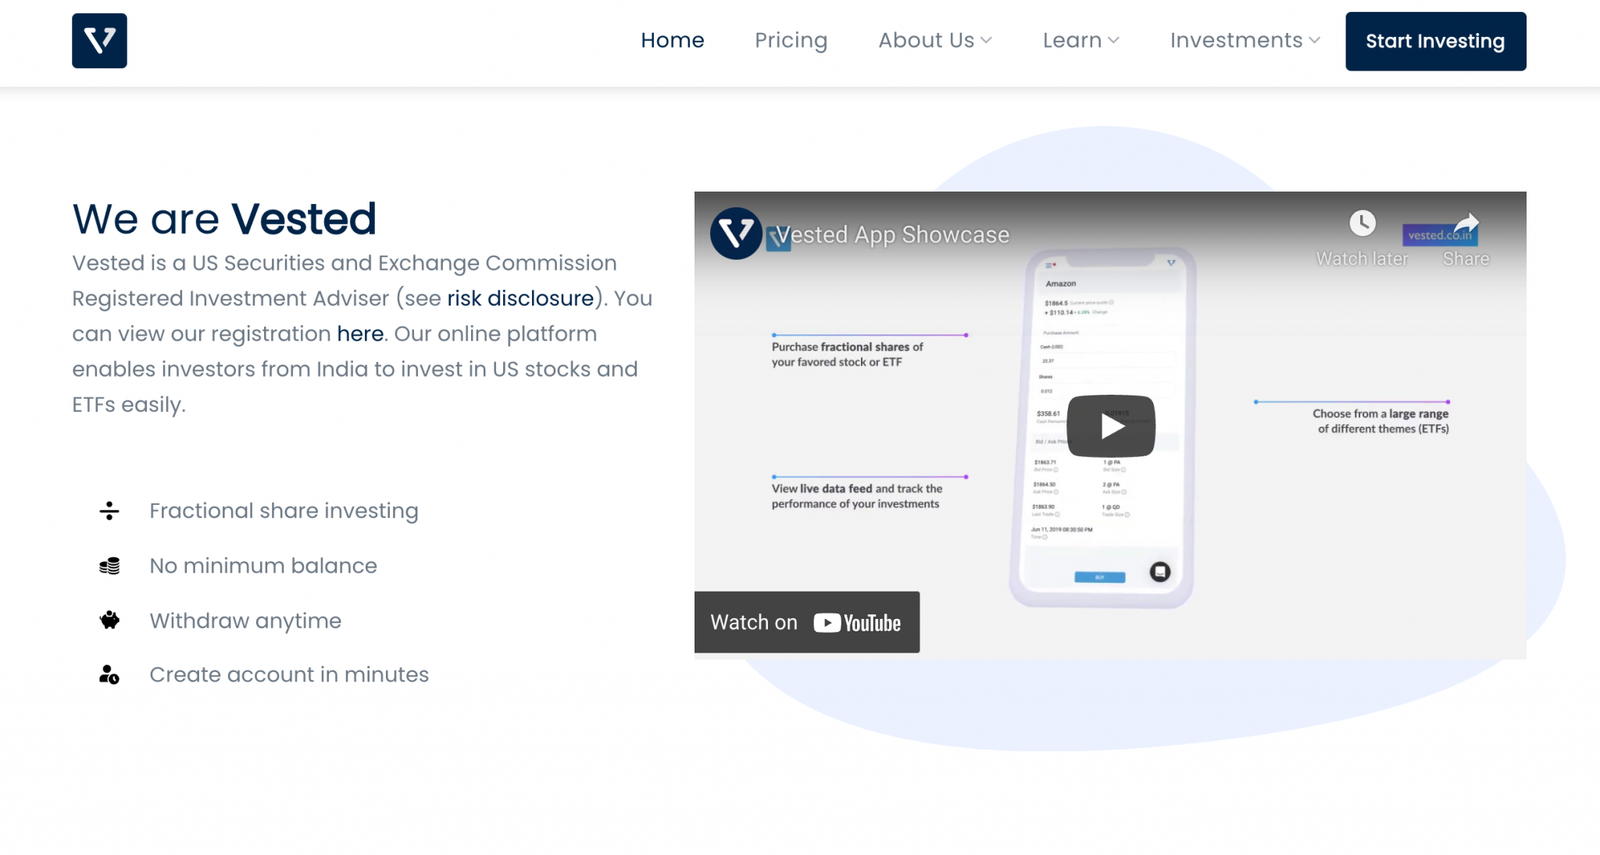This screenshot has width=1600, height=855.
Task: Open the Investments dropdown menu
Action: [1244, 41]
